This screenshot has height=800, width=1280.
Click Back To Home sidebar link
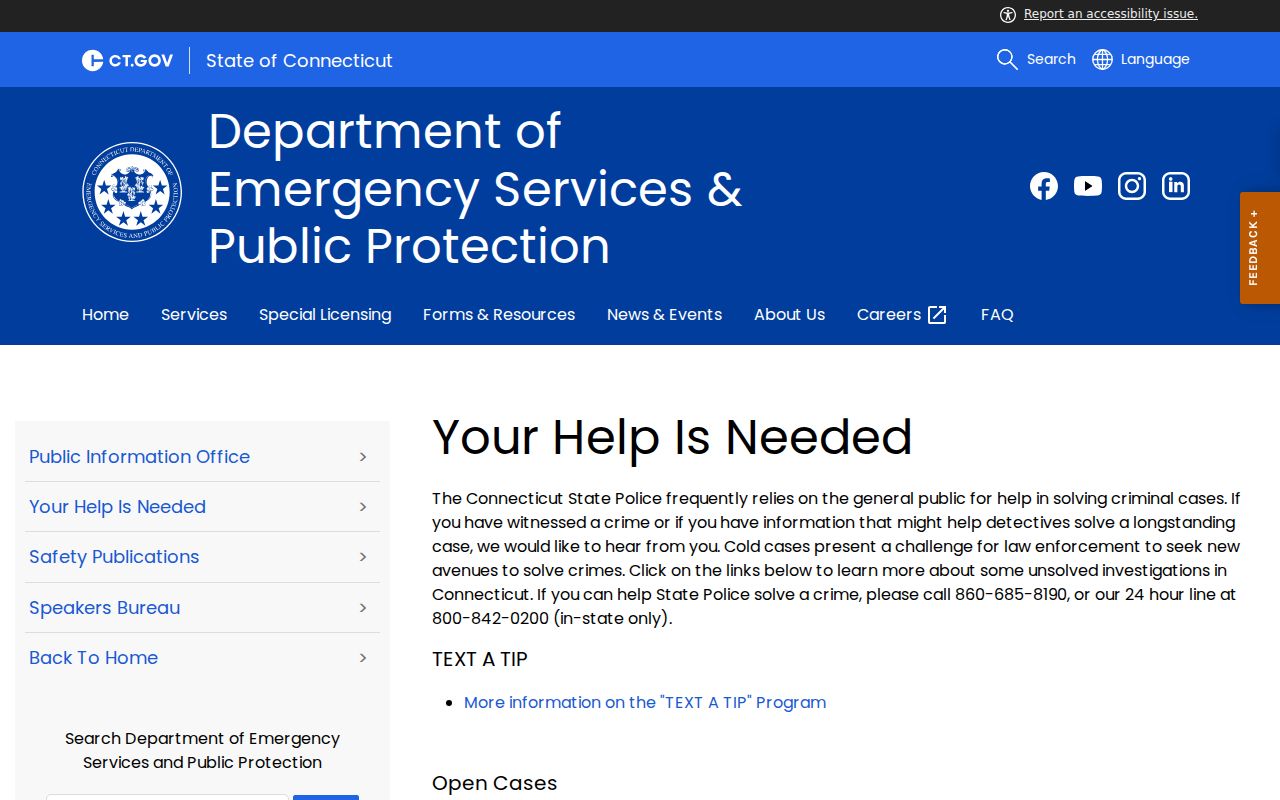(x=93, y=658)
